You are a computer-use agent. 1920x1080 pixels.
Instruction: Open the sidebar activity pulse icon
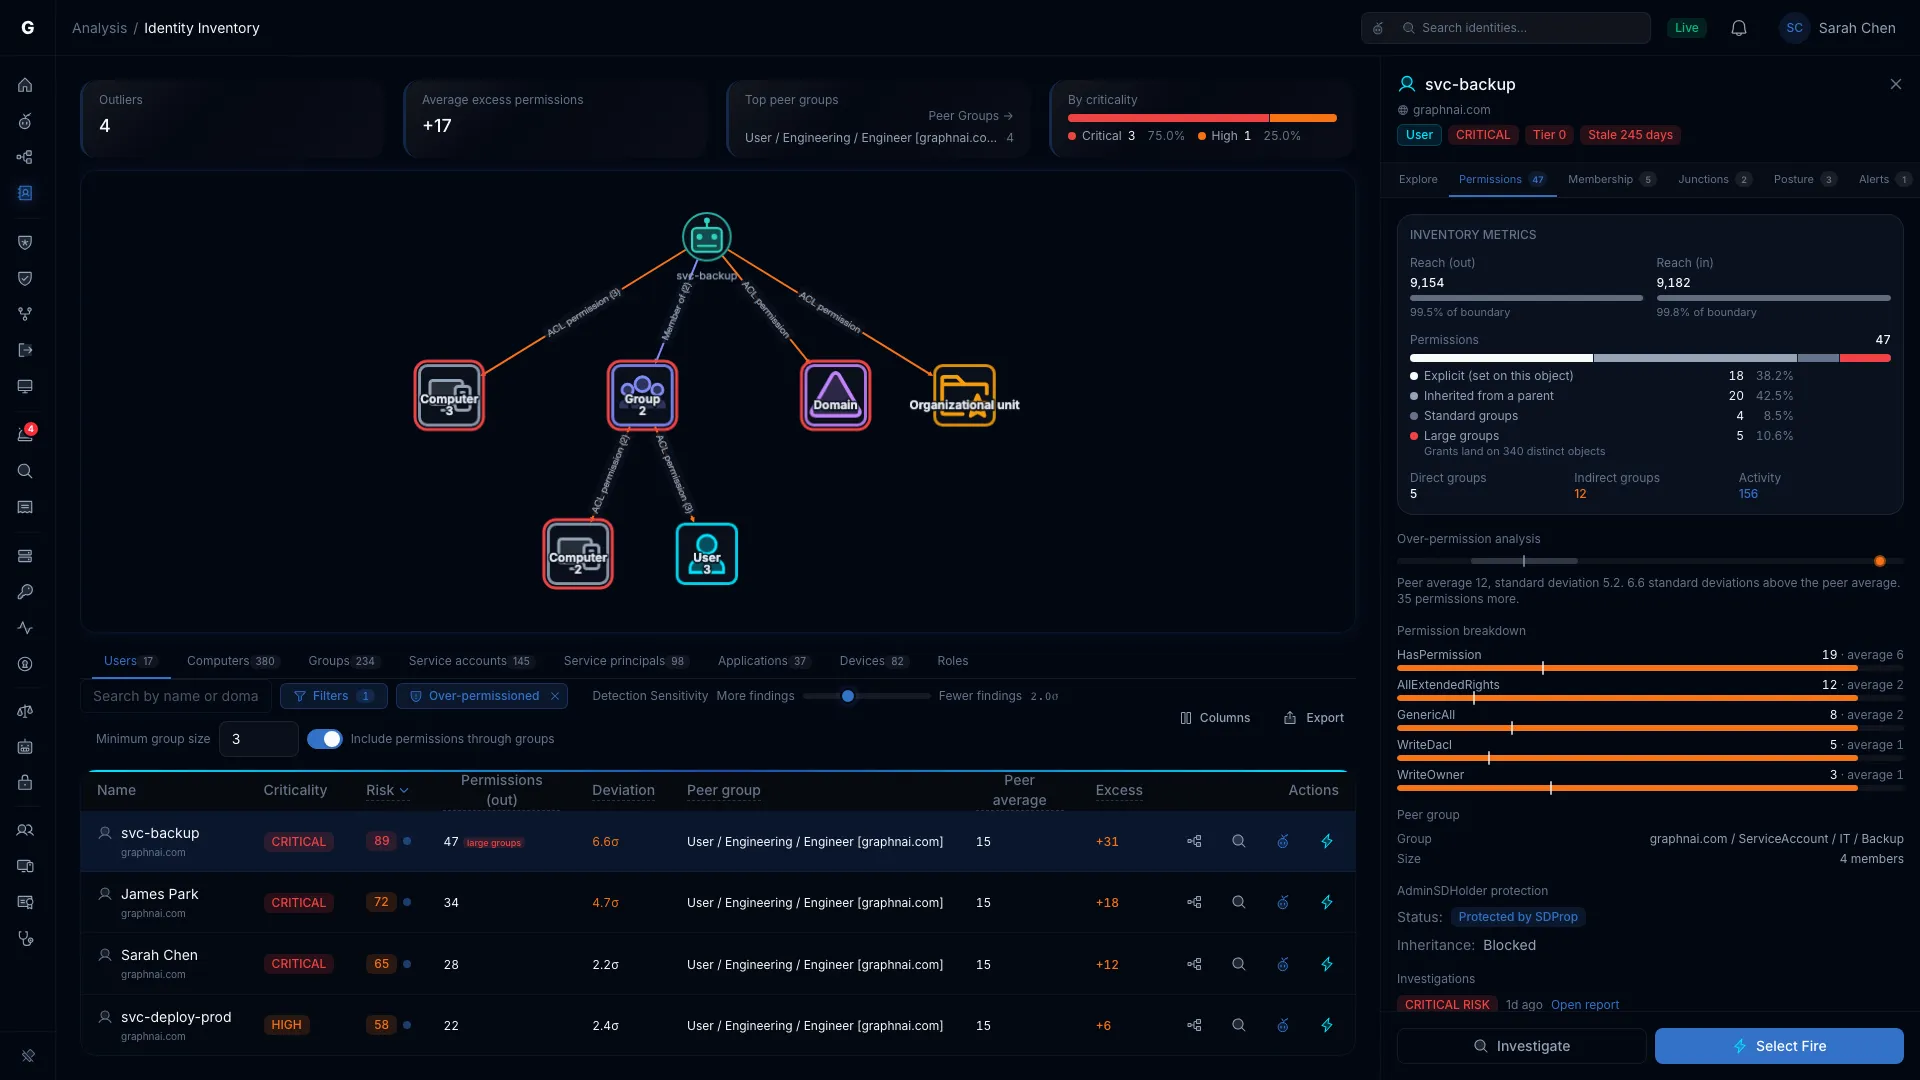tap(25, 628)
